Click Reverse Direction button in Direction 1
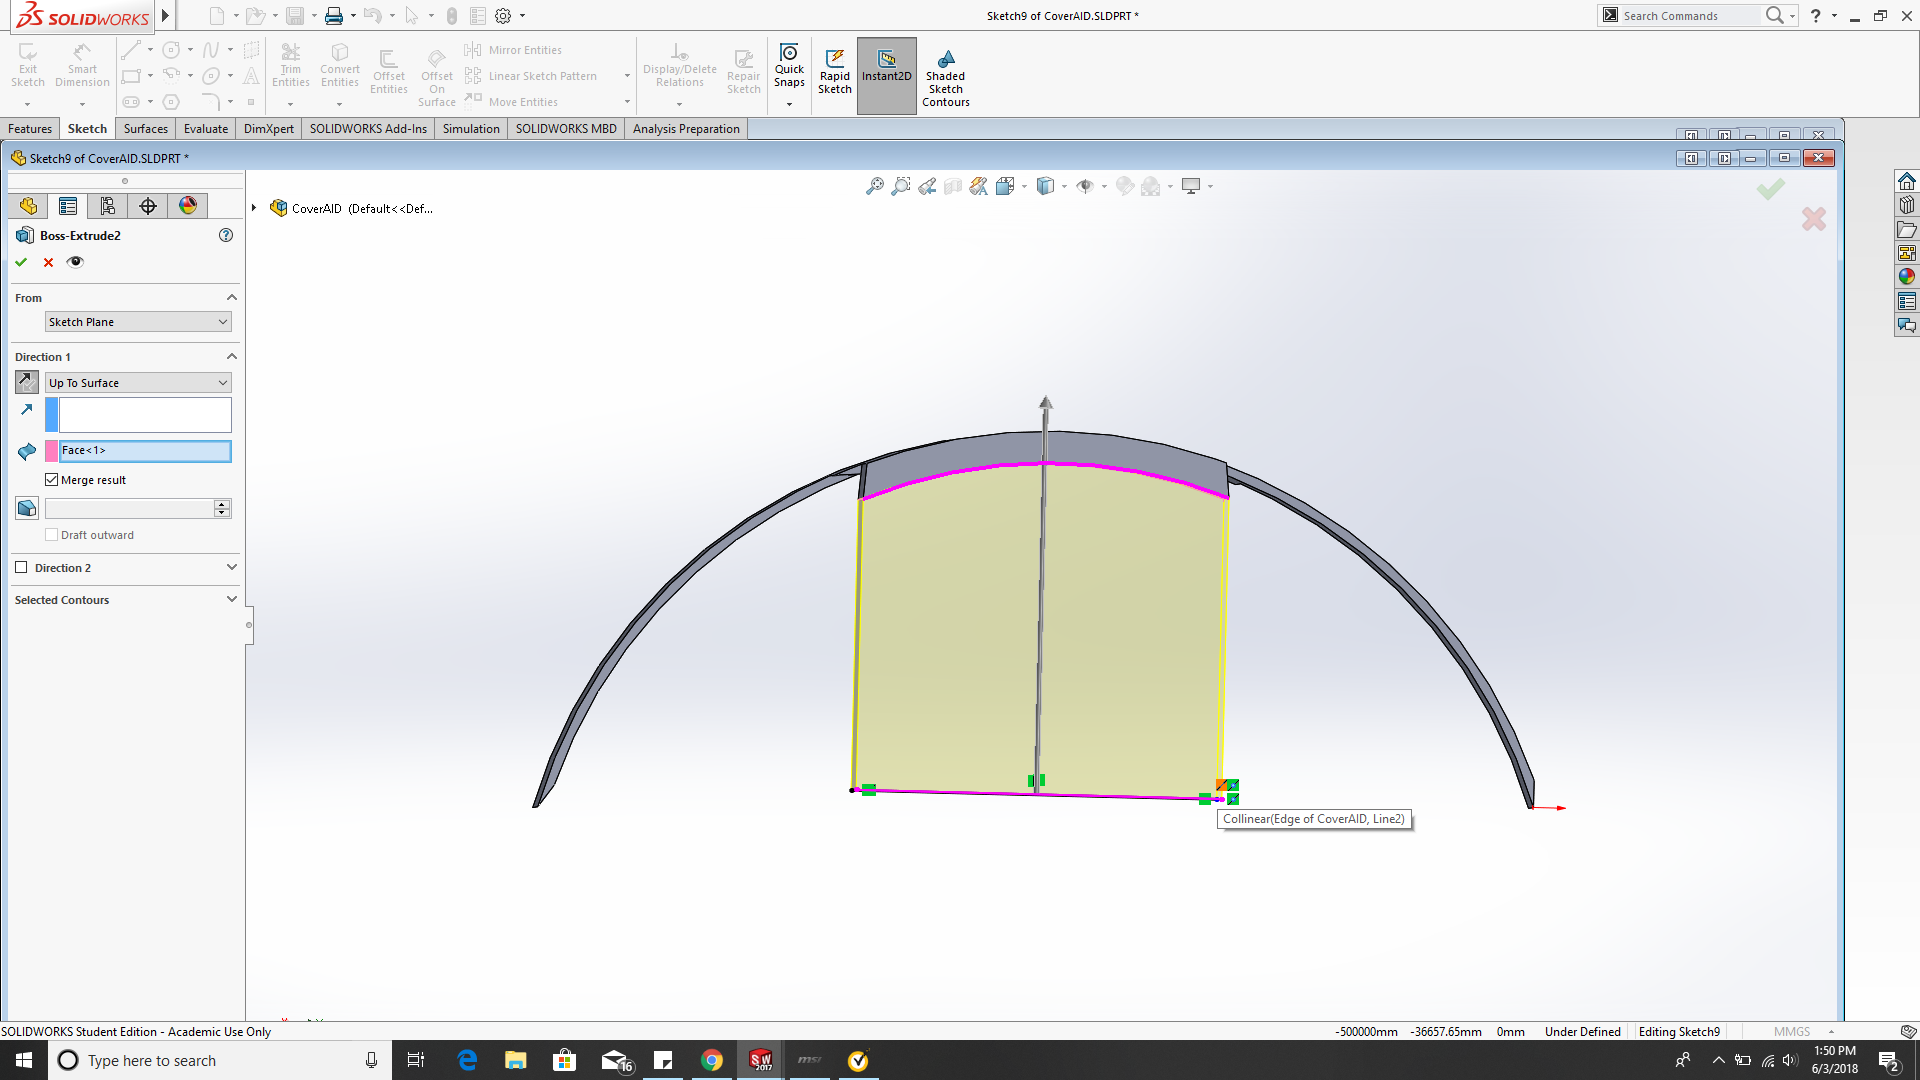The image size is (1920, 1080). [27, 382]
